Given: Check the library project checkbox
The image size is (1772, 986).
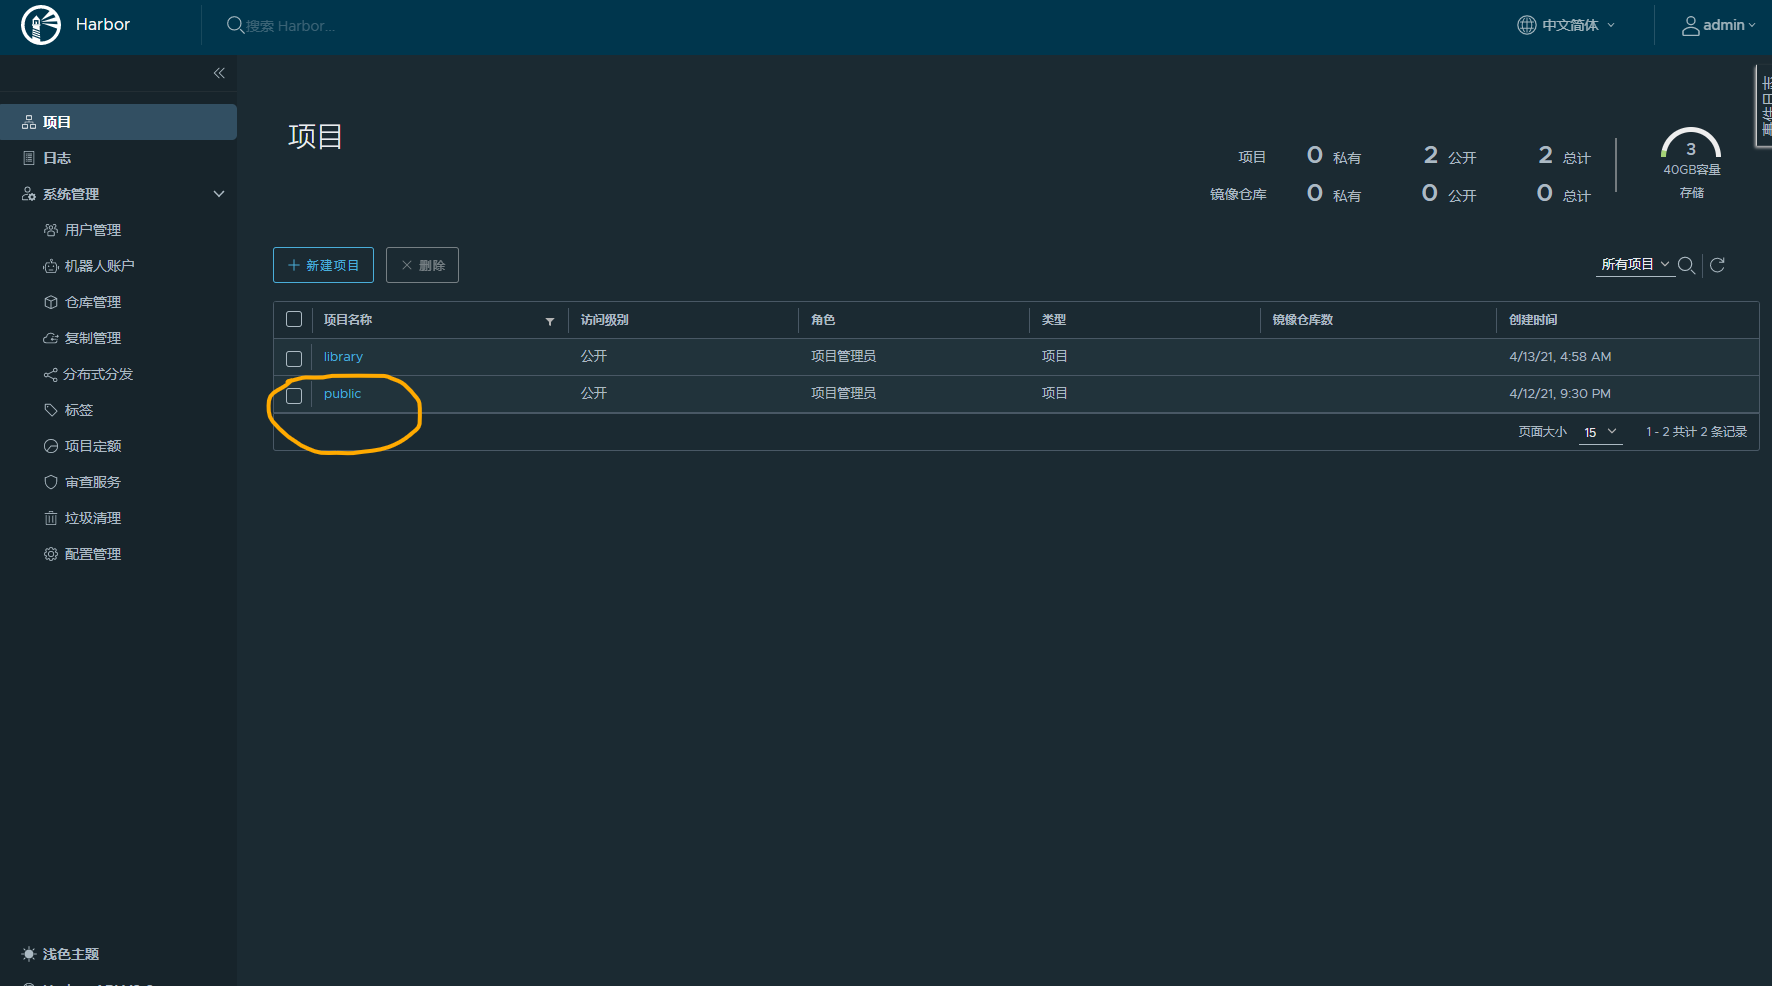Looking at the screenshot, I should pos(294,358).
